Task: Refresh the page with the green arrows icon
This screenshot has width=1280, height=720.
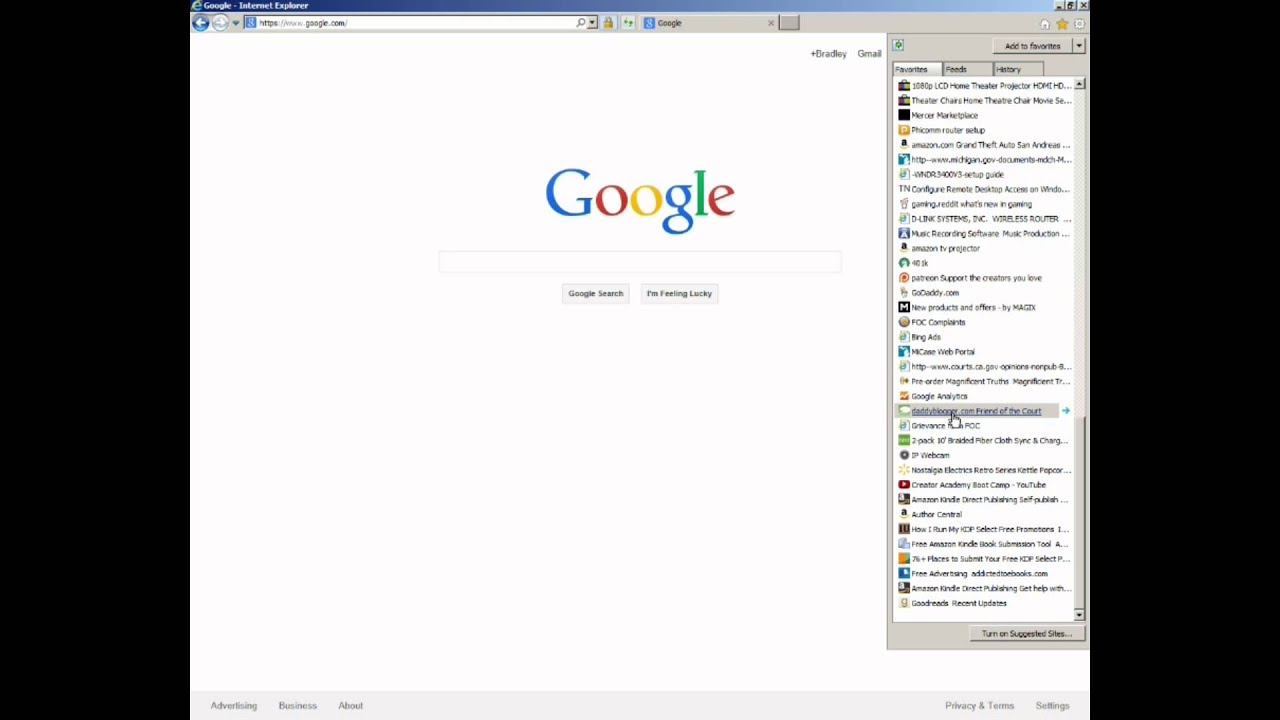Action: click(x=628, y=23)
